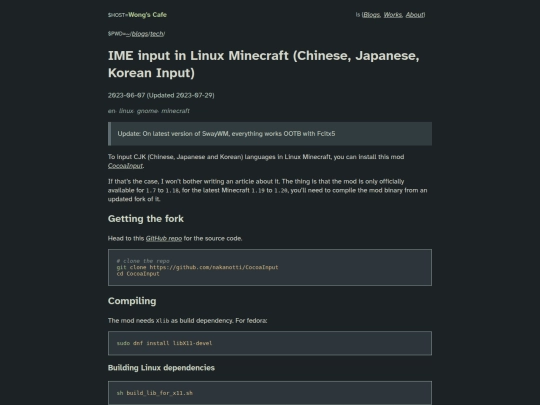Click the 'Compiling' heading
Viewport: 540px width, 405px height.
[x=132, y=301]
